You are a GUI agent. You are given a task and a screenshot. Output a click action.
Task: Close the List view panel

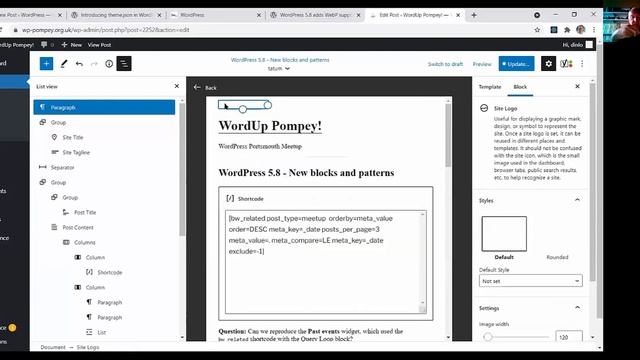177,86
